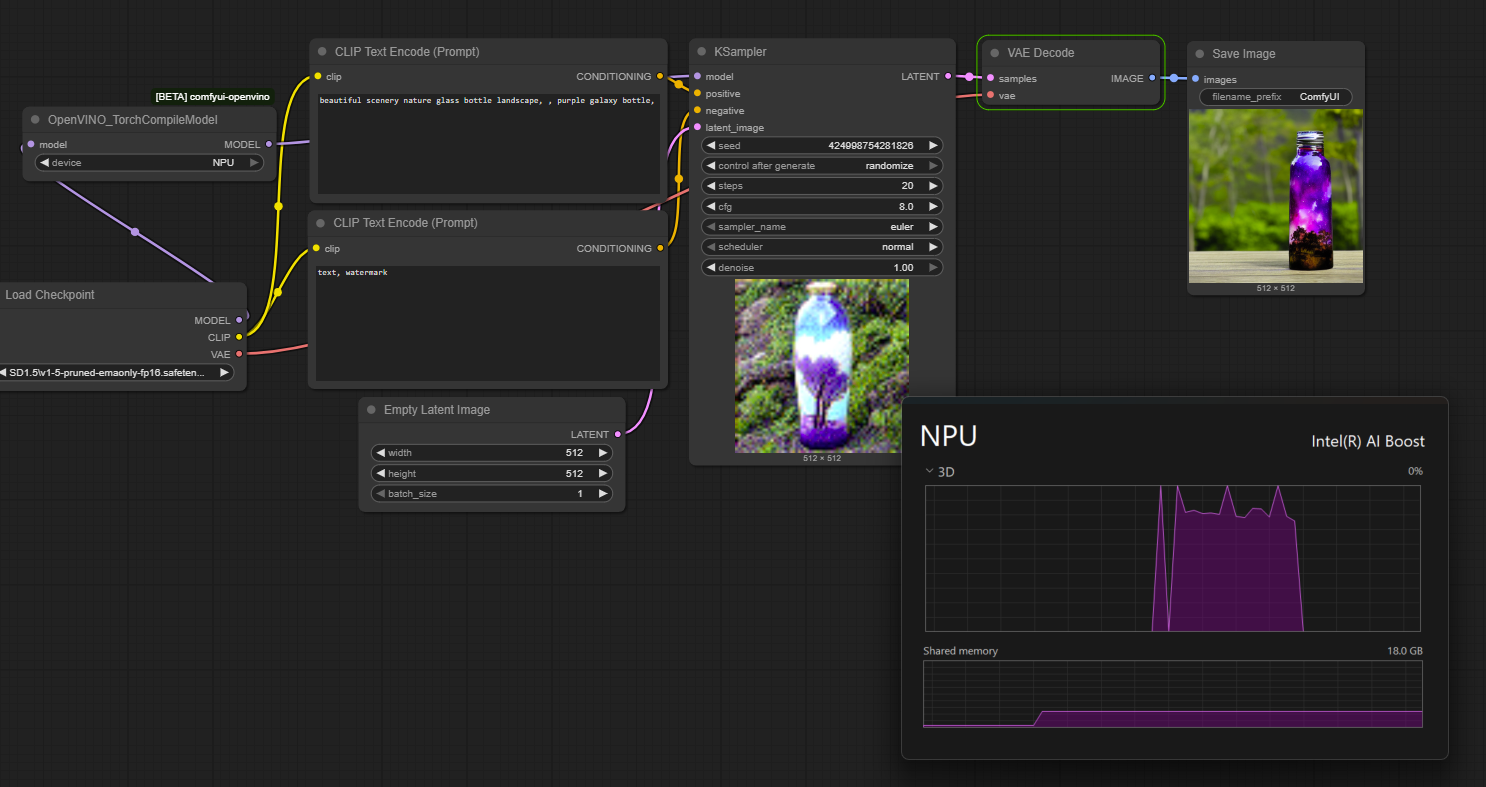The width and height of the screenshot is (1486, 787).
Task: Click the positive prompt text box with 'beautiful scenery'
Action: (x=488, y=143)
